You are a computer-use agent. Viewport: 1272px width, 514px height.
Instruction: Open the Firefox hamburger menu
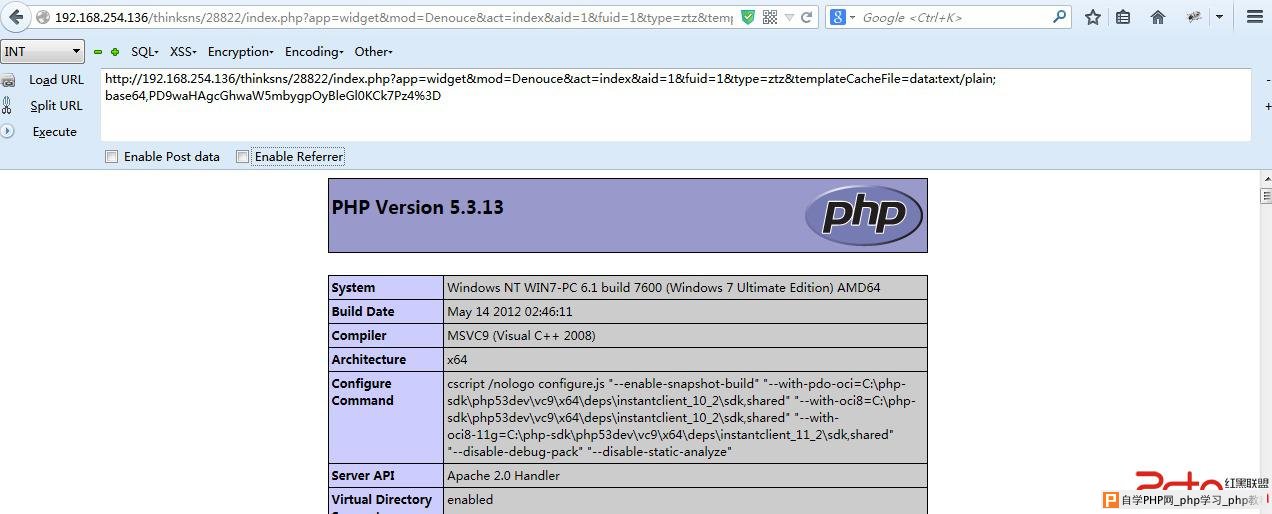pos(1254,17)
